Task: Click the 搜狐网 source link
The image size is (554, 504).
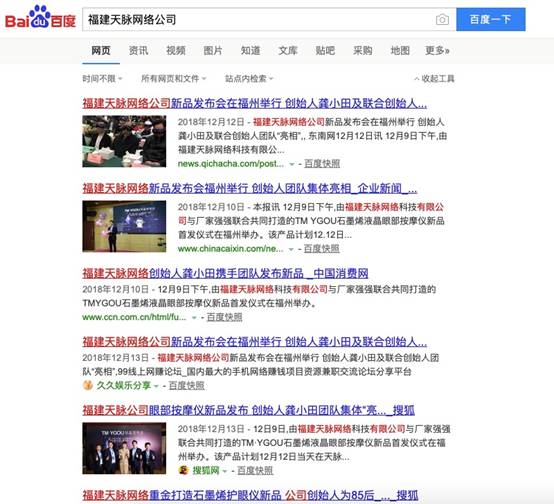Action: pos(206,471)
